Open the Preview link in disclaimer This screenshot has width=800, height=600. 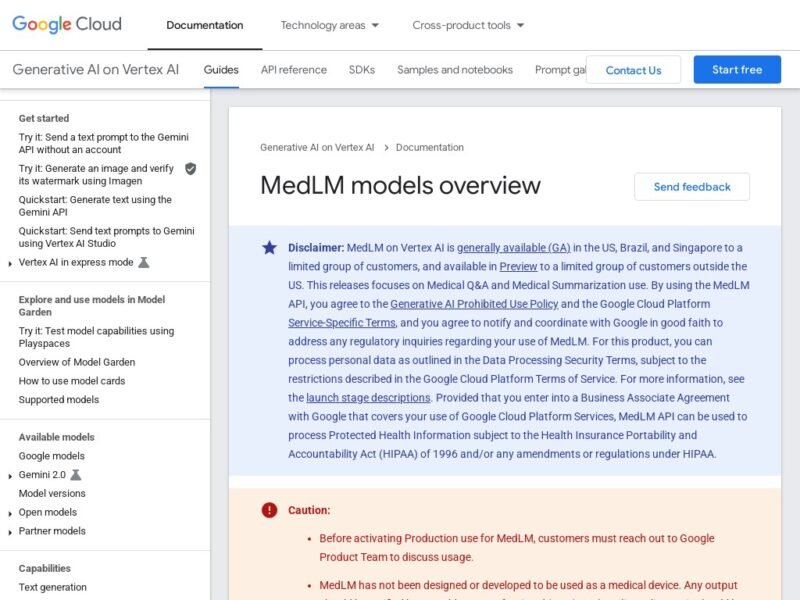pyautogui.click(x=518, y=267)
